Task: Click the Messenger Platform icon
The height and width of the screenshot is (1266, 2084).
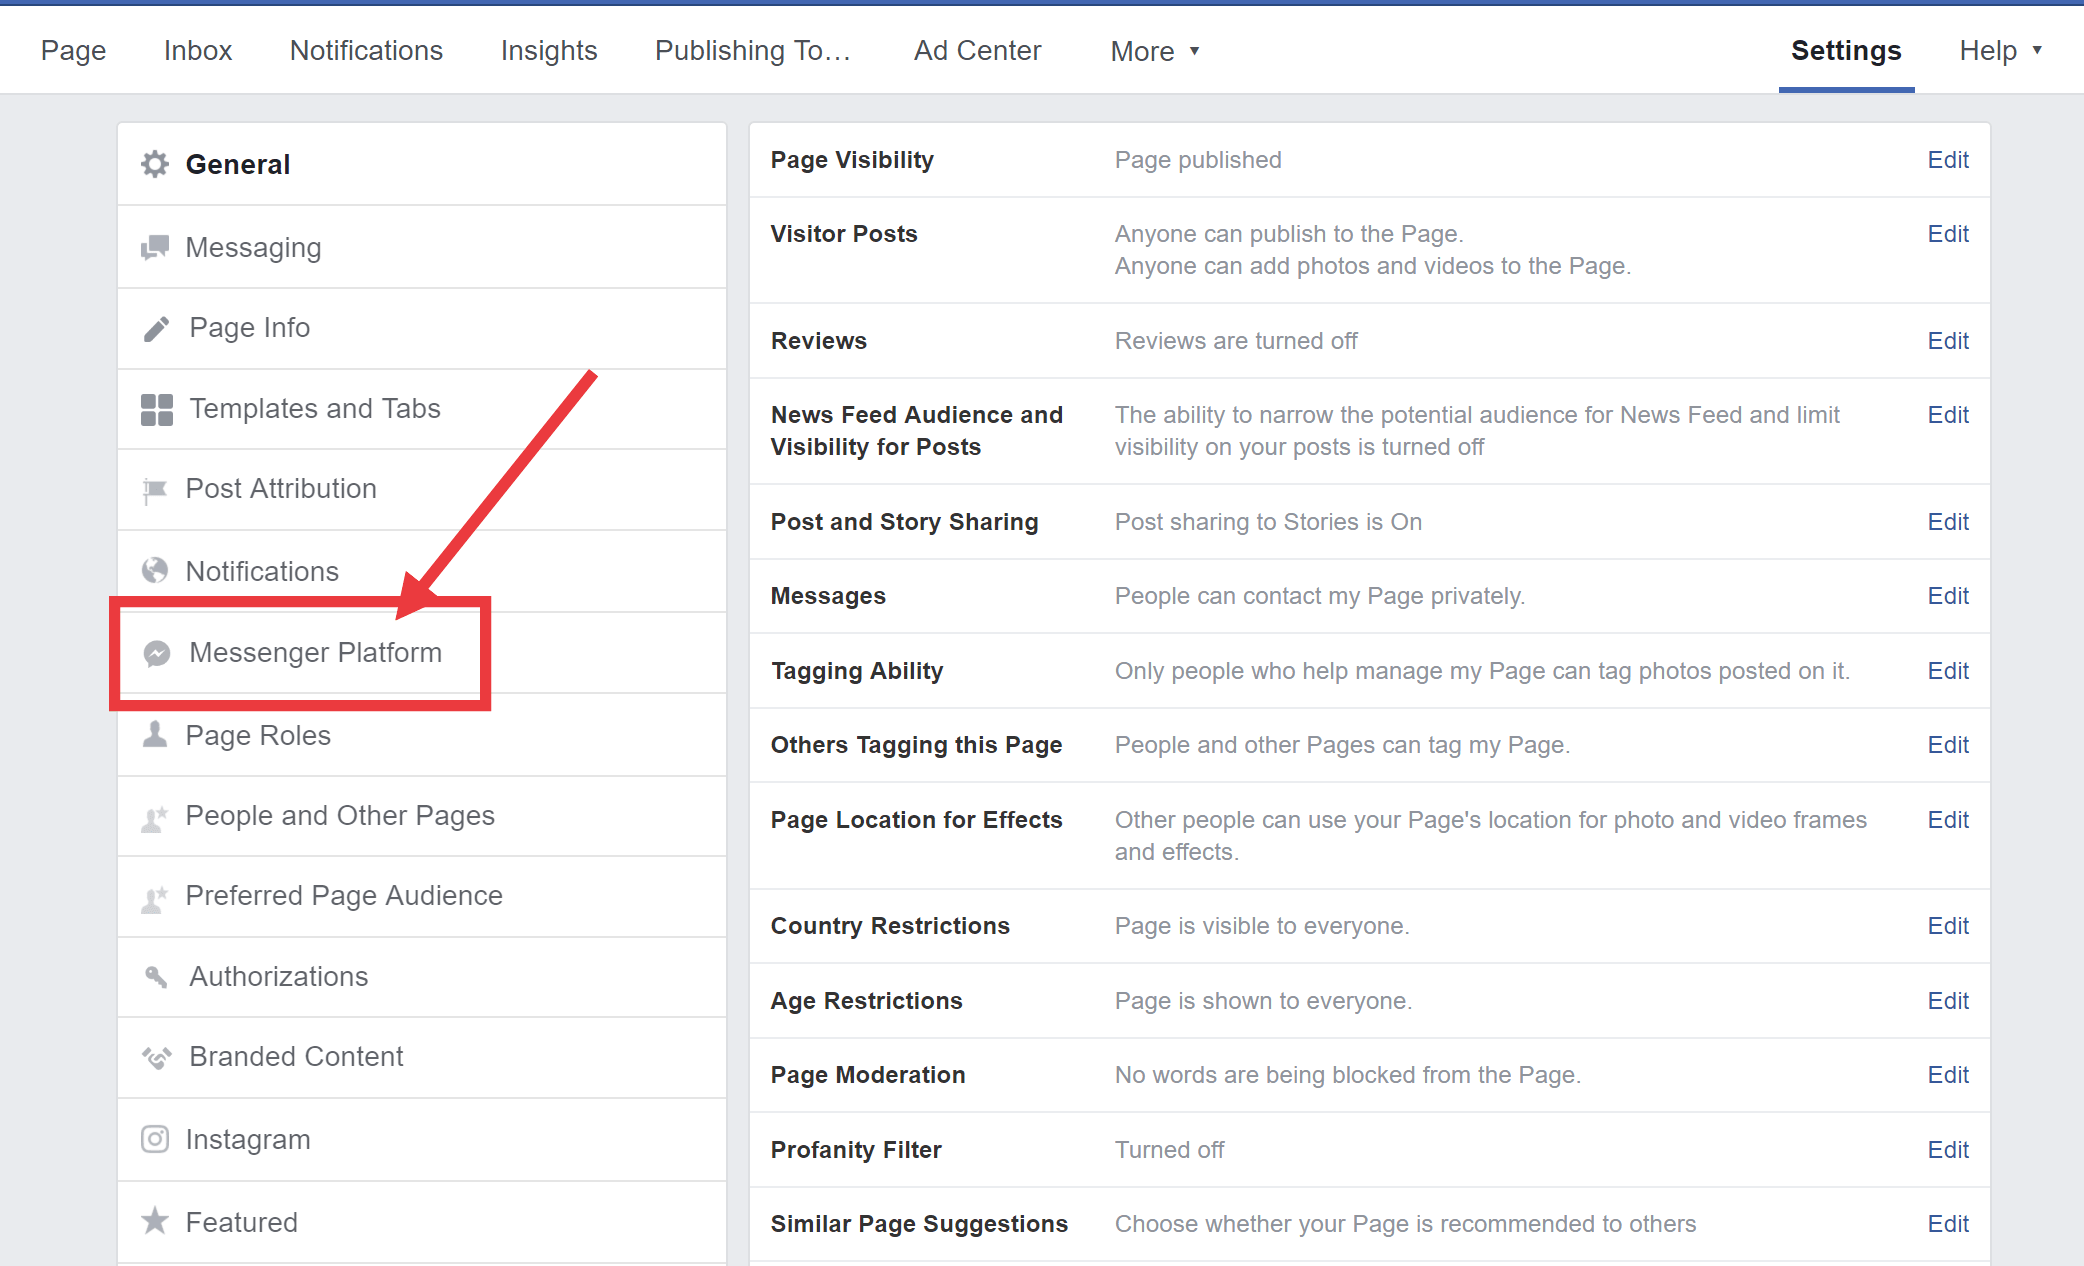Action: click(157, 653)
